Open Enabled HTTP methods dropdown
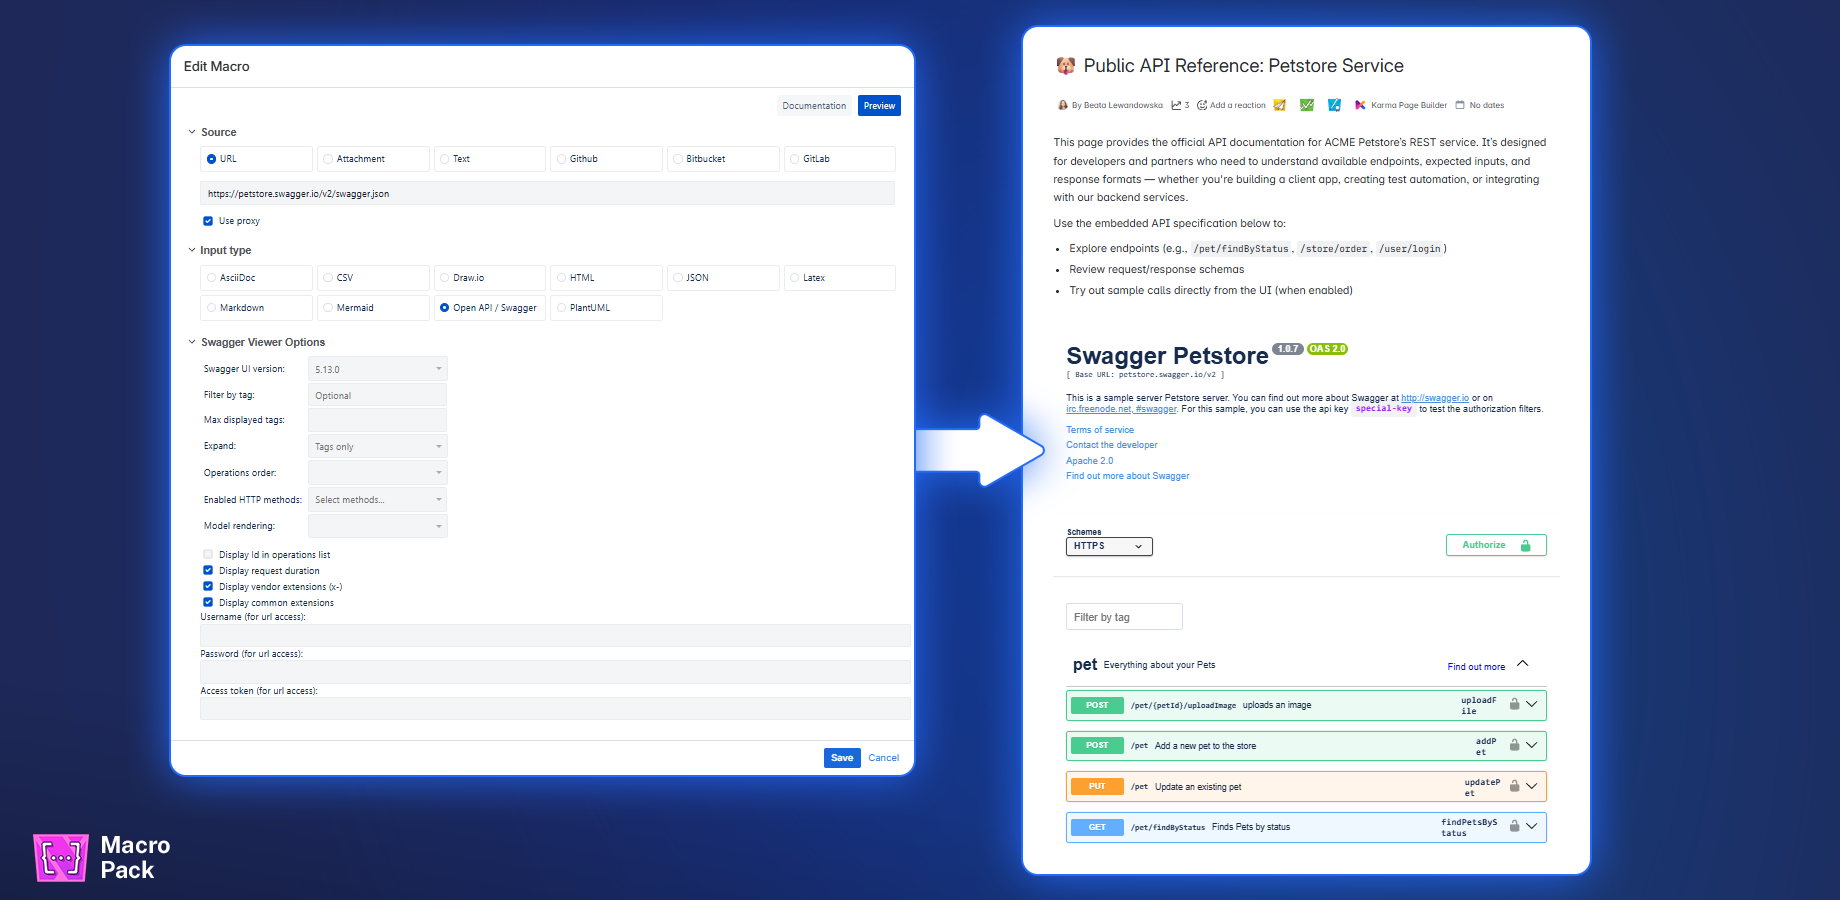1840x900 pixels. click(x=377, y=499)
